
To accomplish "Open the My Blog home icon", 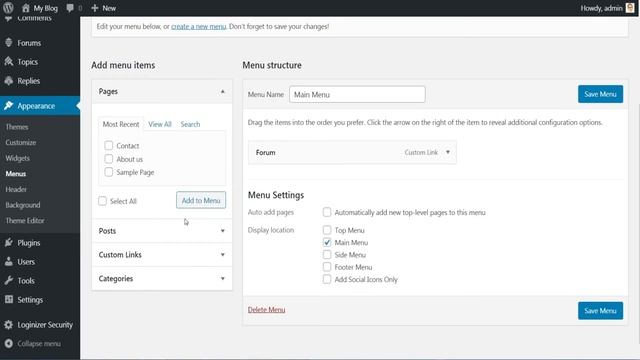I will point(26,8).
